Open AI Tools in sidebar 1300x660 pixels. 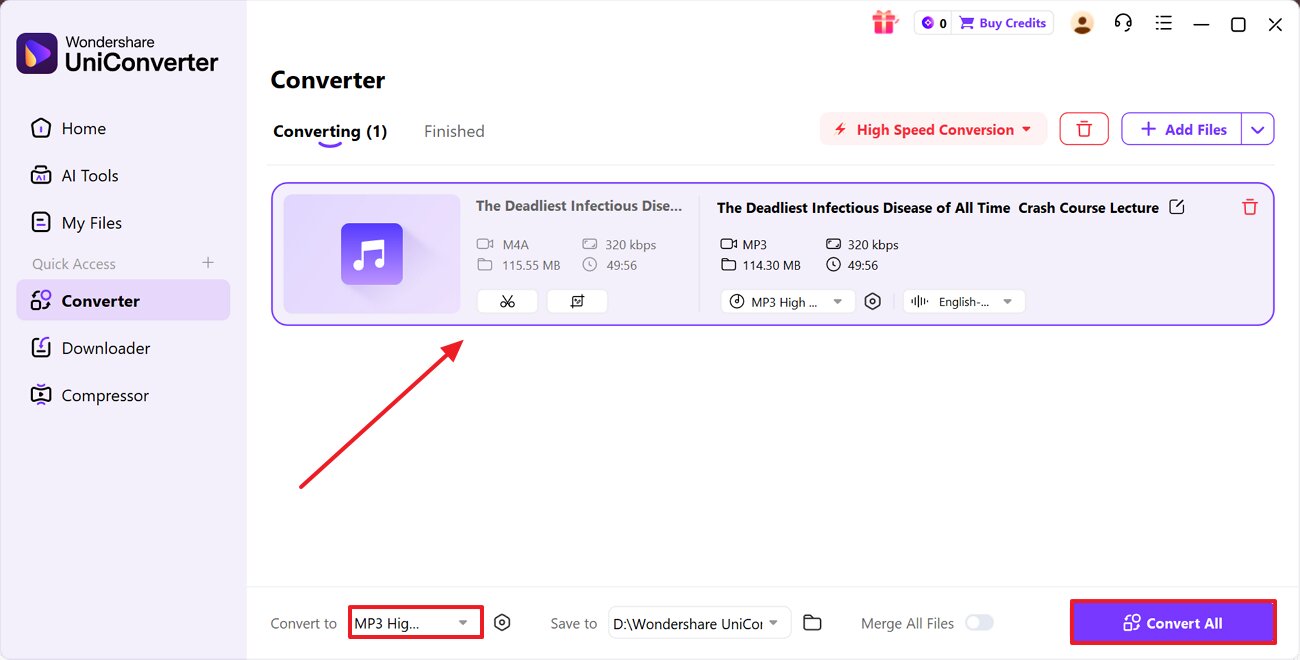coord(123,175)
